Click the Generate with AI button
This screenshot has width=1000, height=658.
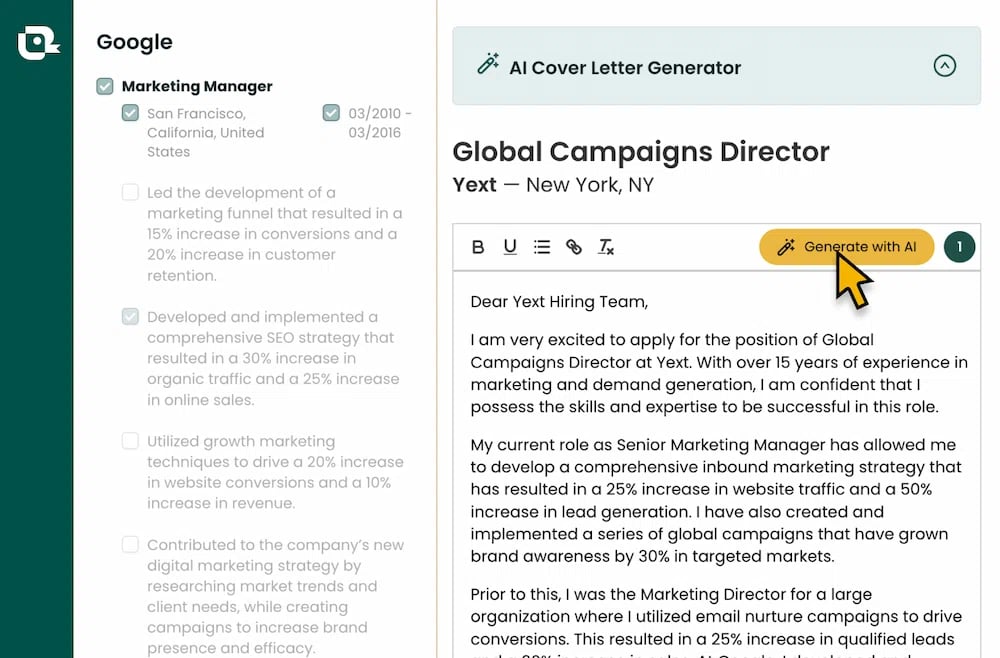[846, 247]
